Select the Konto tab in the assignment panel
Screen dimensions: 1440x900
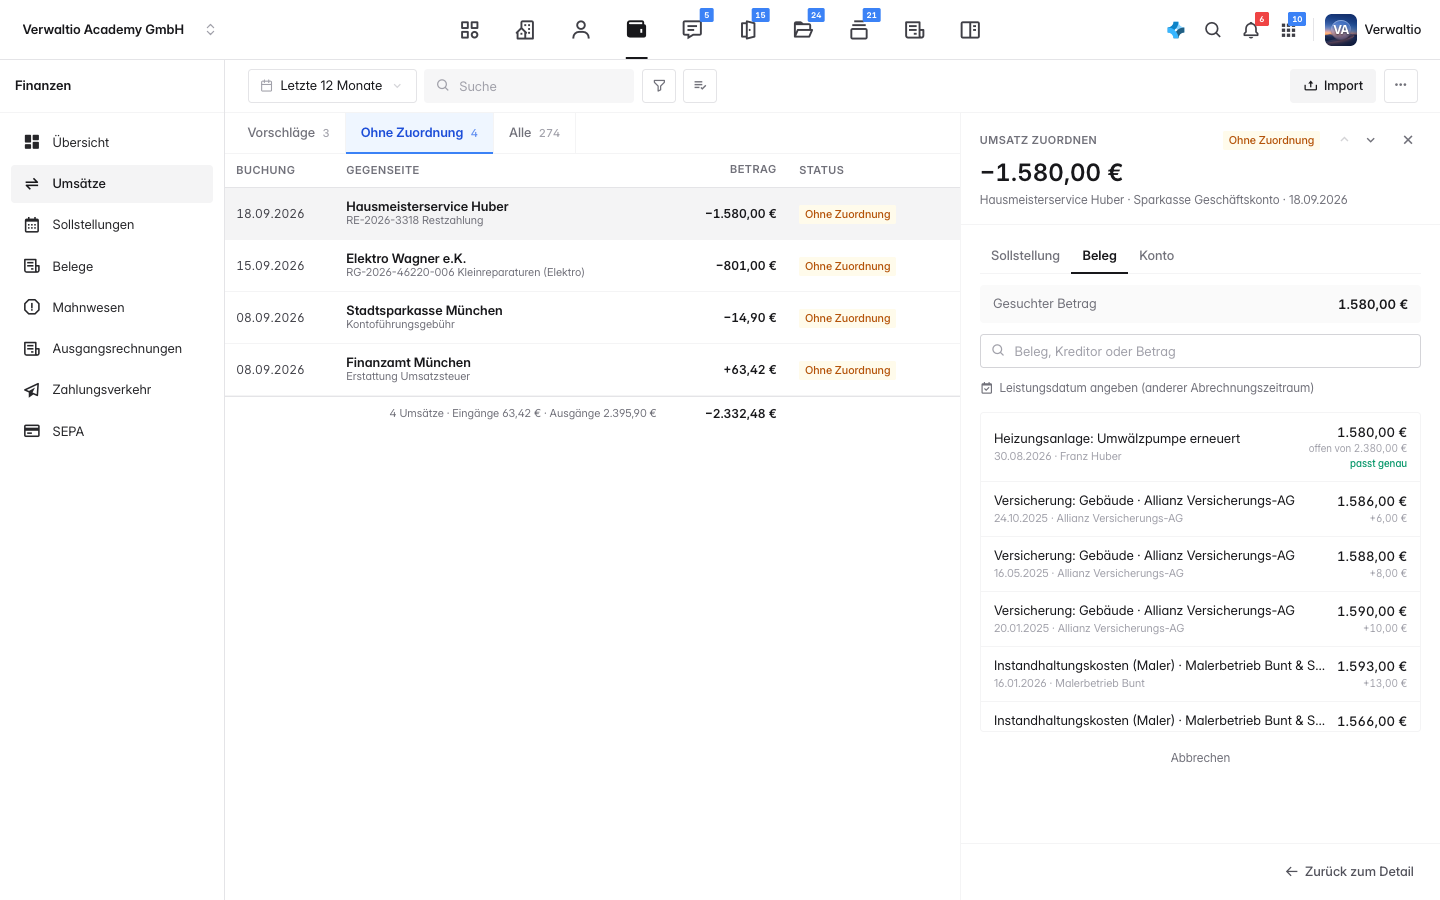pyautogui.click(x=1157, y=256)
